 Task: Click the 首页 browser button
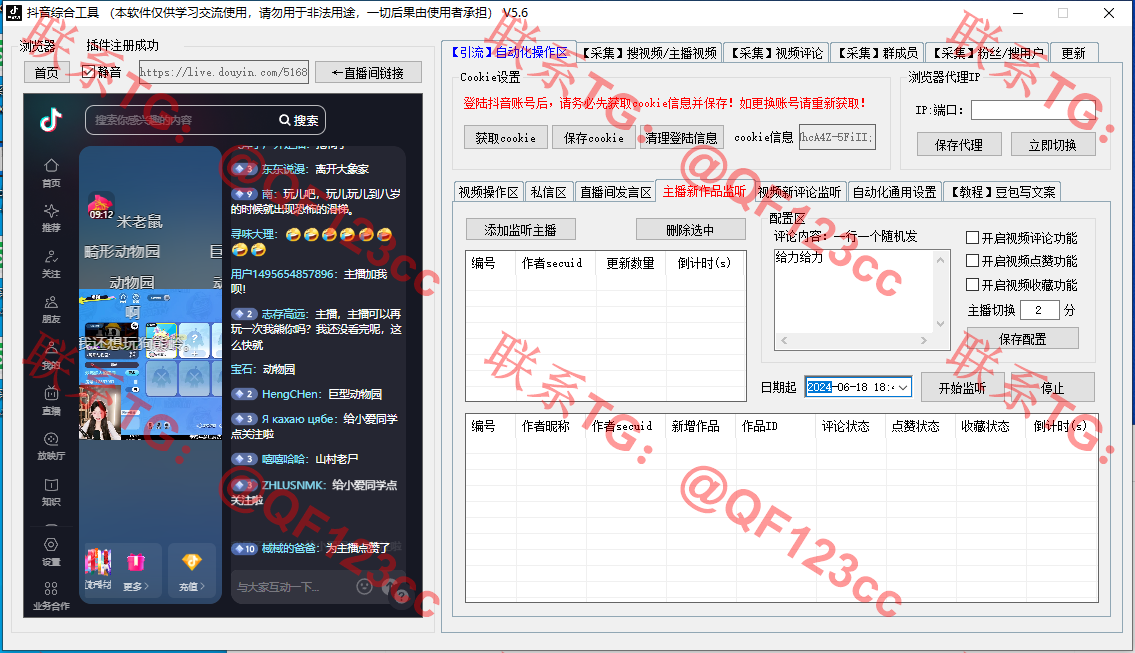tap(46, 72)
